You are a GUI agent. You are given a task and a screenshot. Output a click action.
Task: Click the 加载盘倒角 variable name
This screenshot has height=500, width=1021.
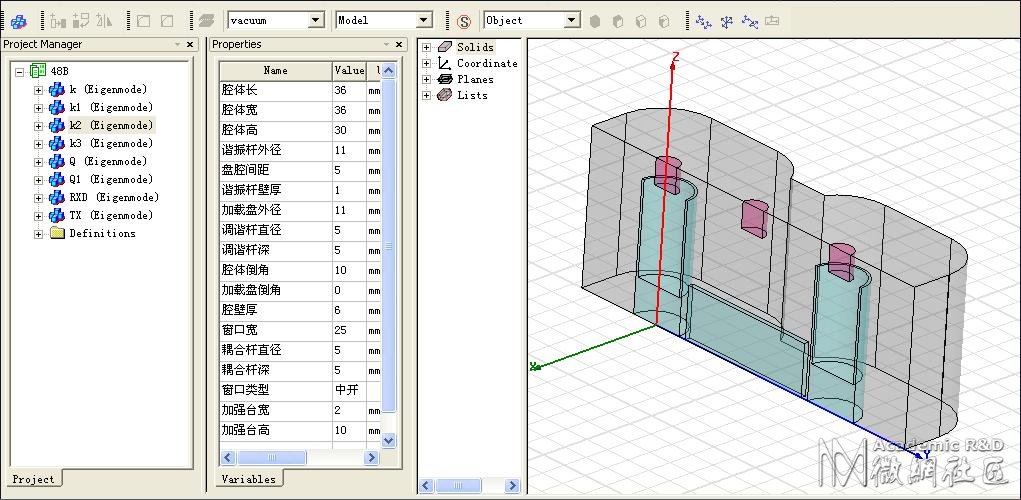tap(251, 290)
